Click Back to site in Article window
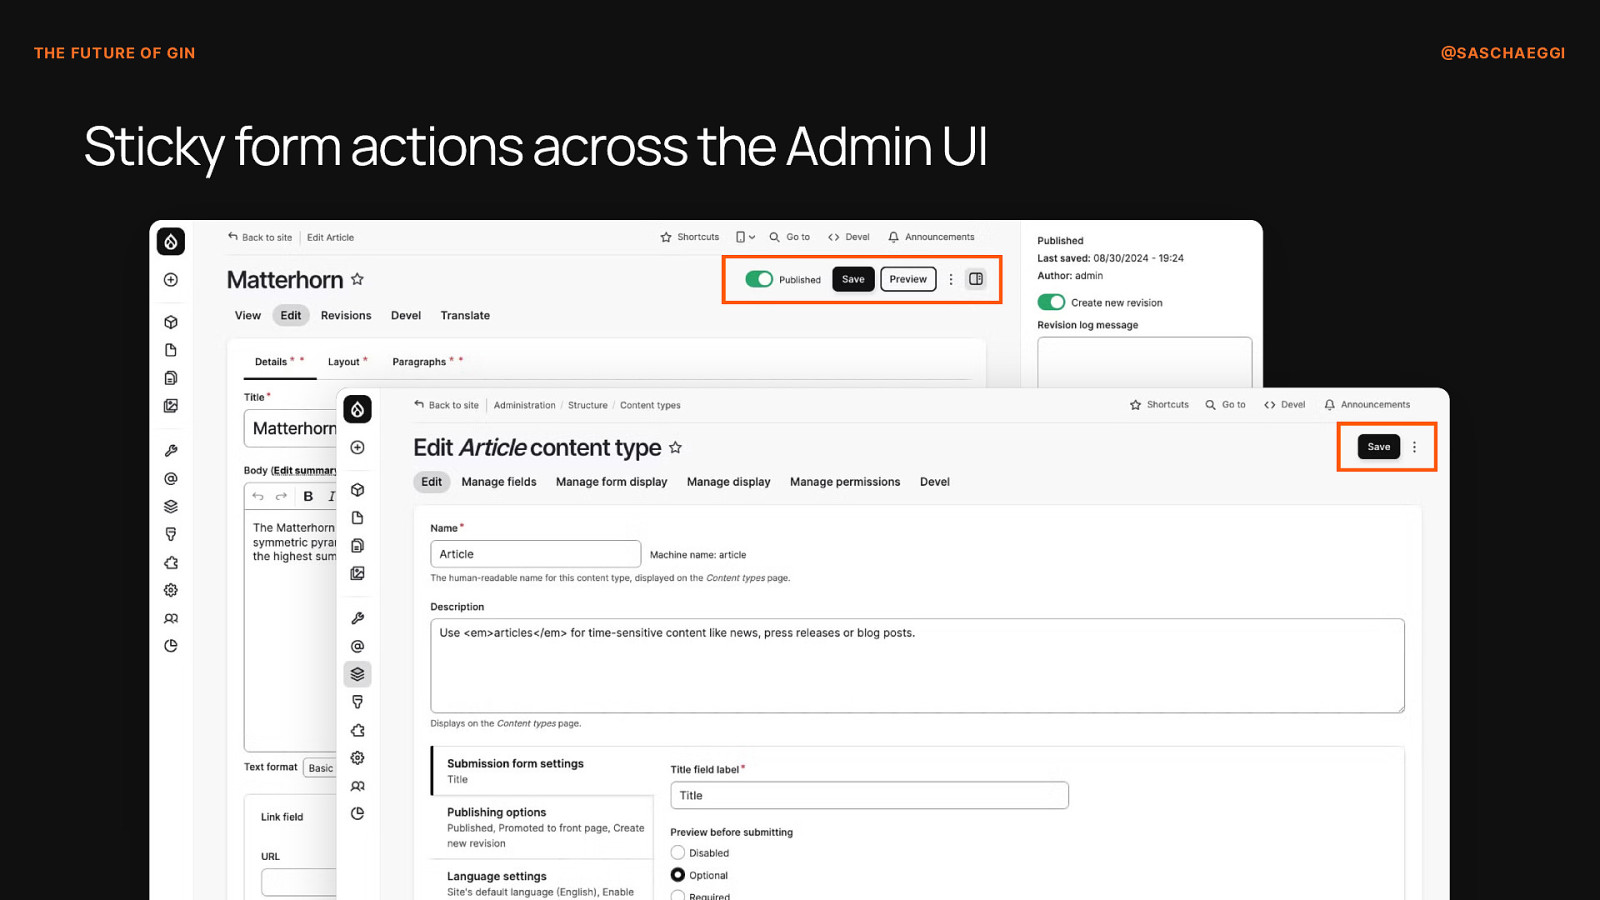 447,405
